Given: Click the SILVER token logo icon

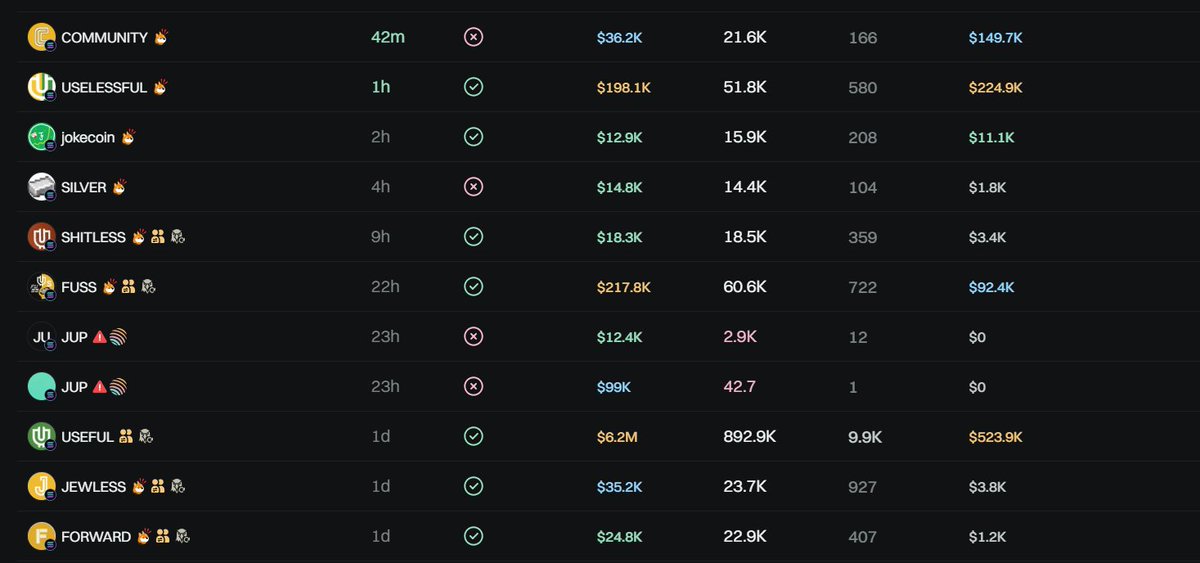Looking at the screenshot, I should pyautogui.click(x=41, y=187).
